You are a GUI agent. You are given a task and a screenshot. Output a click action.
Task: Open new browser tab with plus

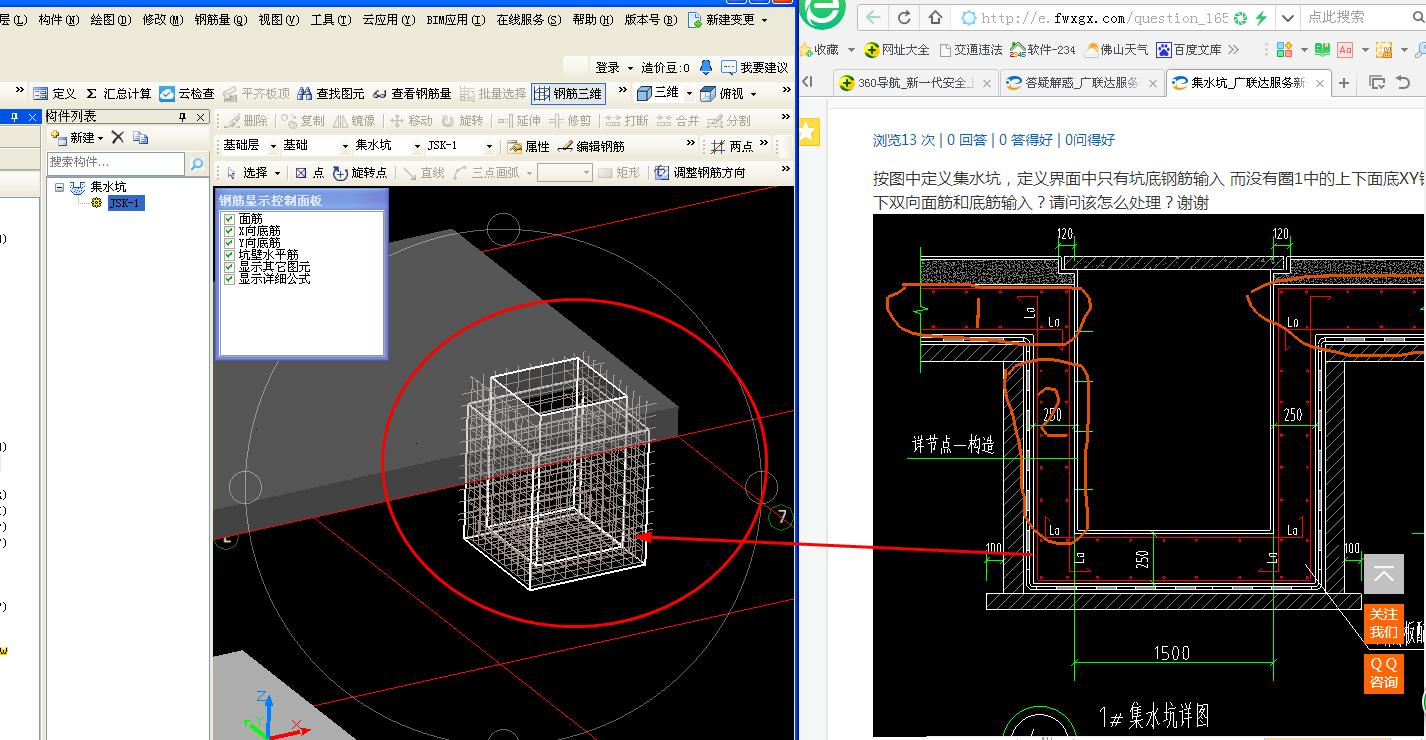[x=1344, y=82]
